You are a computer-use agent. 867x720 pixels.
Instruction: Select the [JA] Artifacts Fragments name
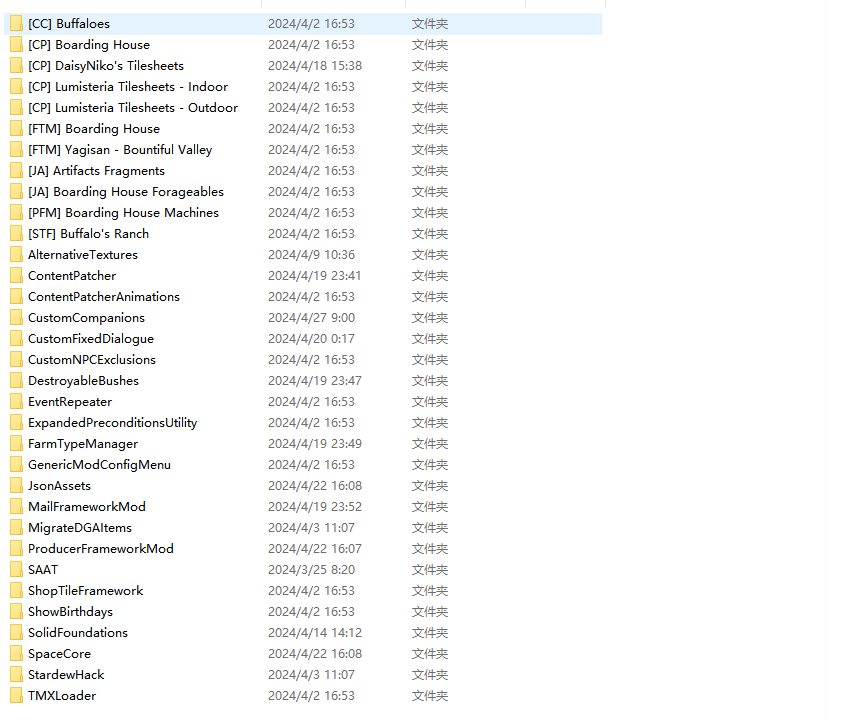(x=97, y=171)
